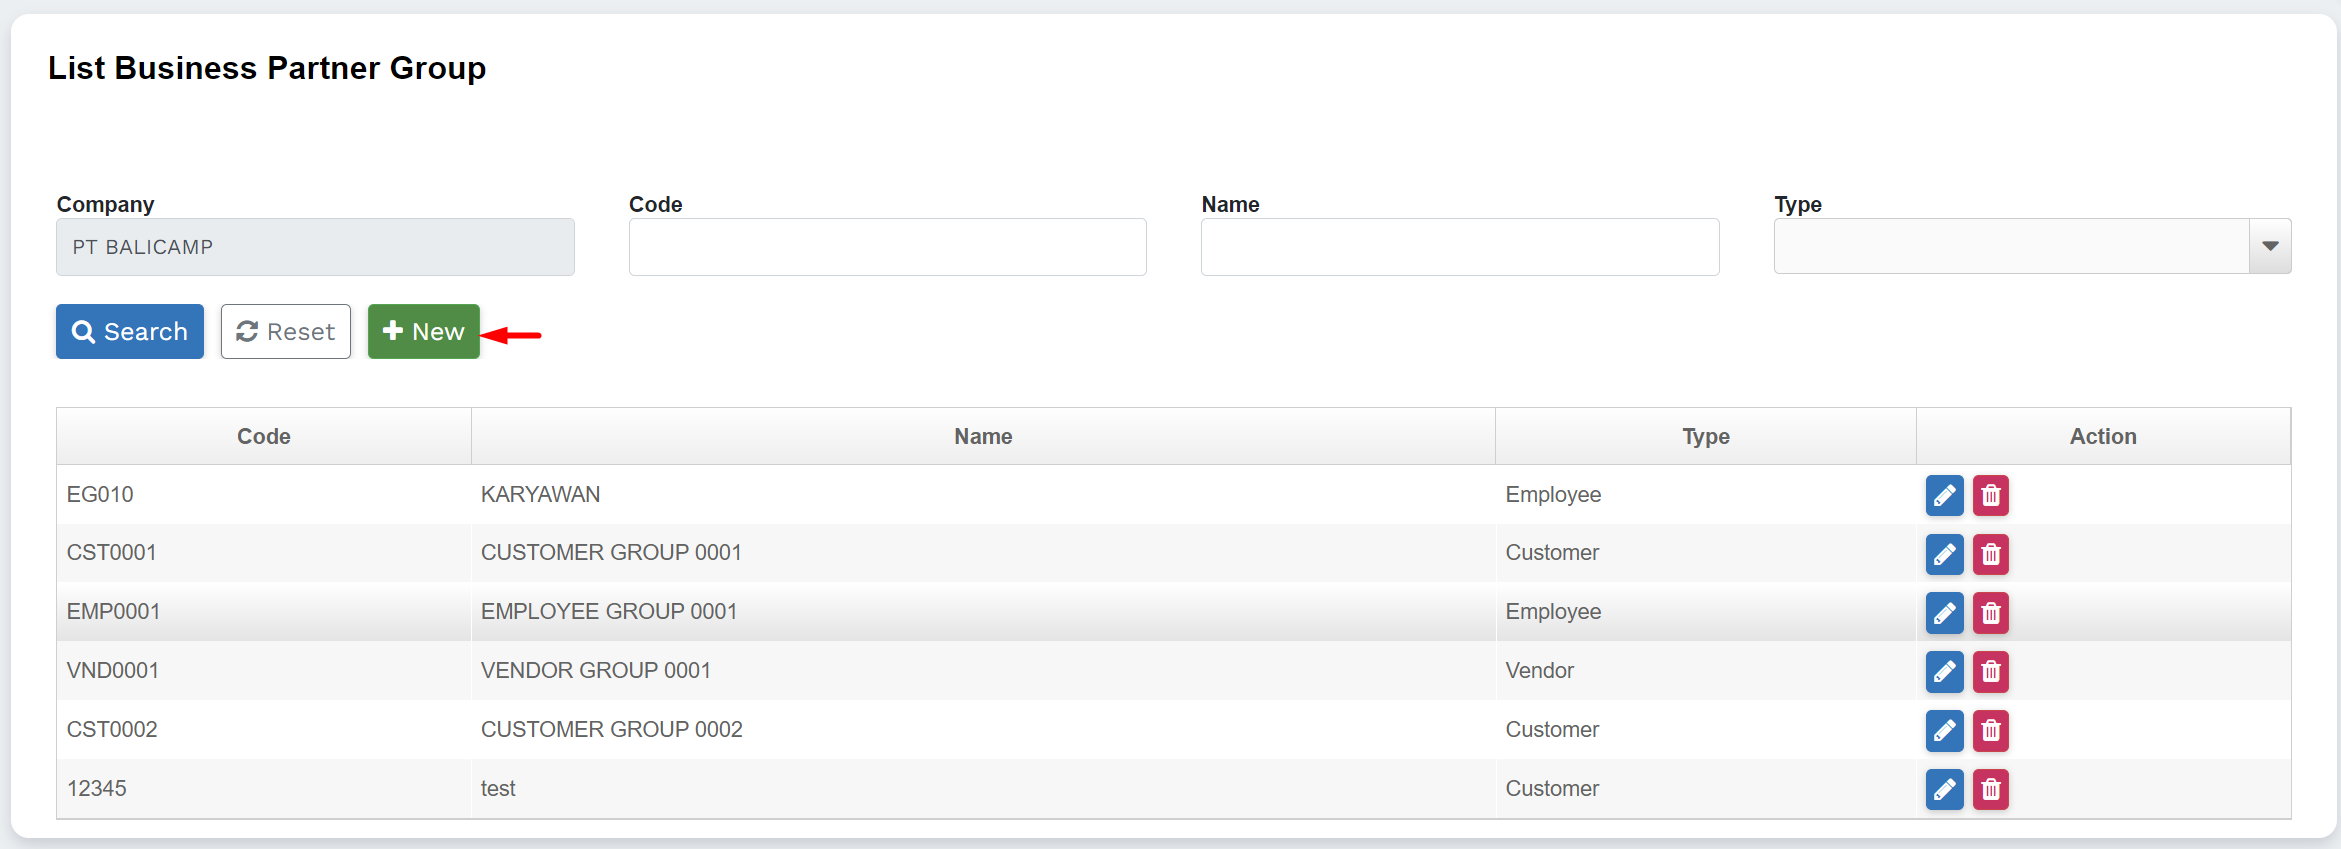This screenshot has width=2341, height=849.
Task: Click the Company field PT BALICAMP
Action: tap(315, 247)
